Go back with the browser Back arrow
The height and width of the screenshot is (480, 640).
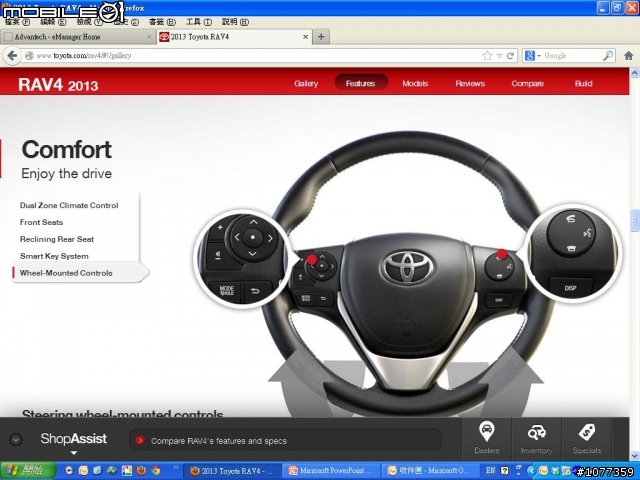[12, 56]
